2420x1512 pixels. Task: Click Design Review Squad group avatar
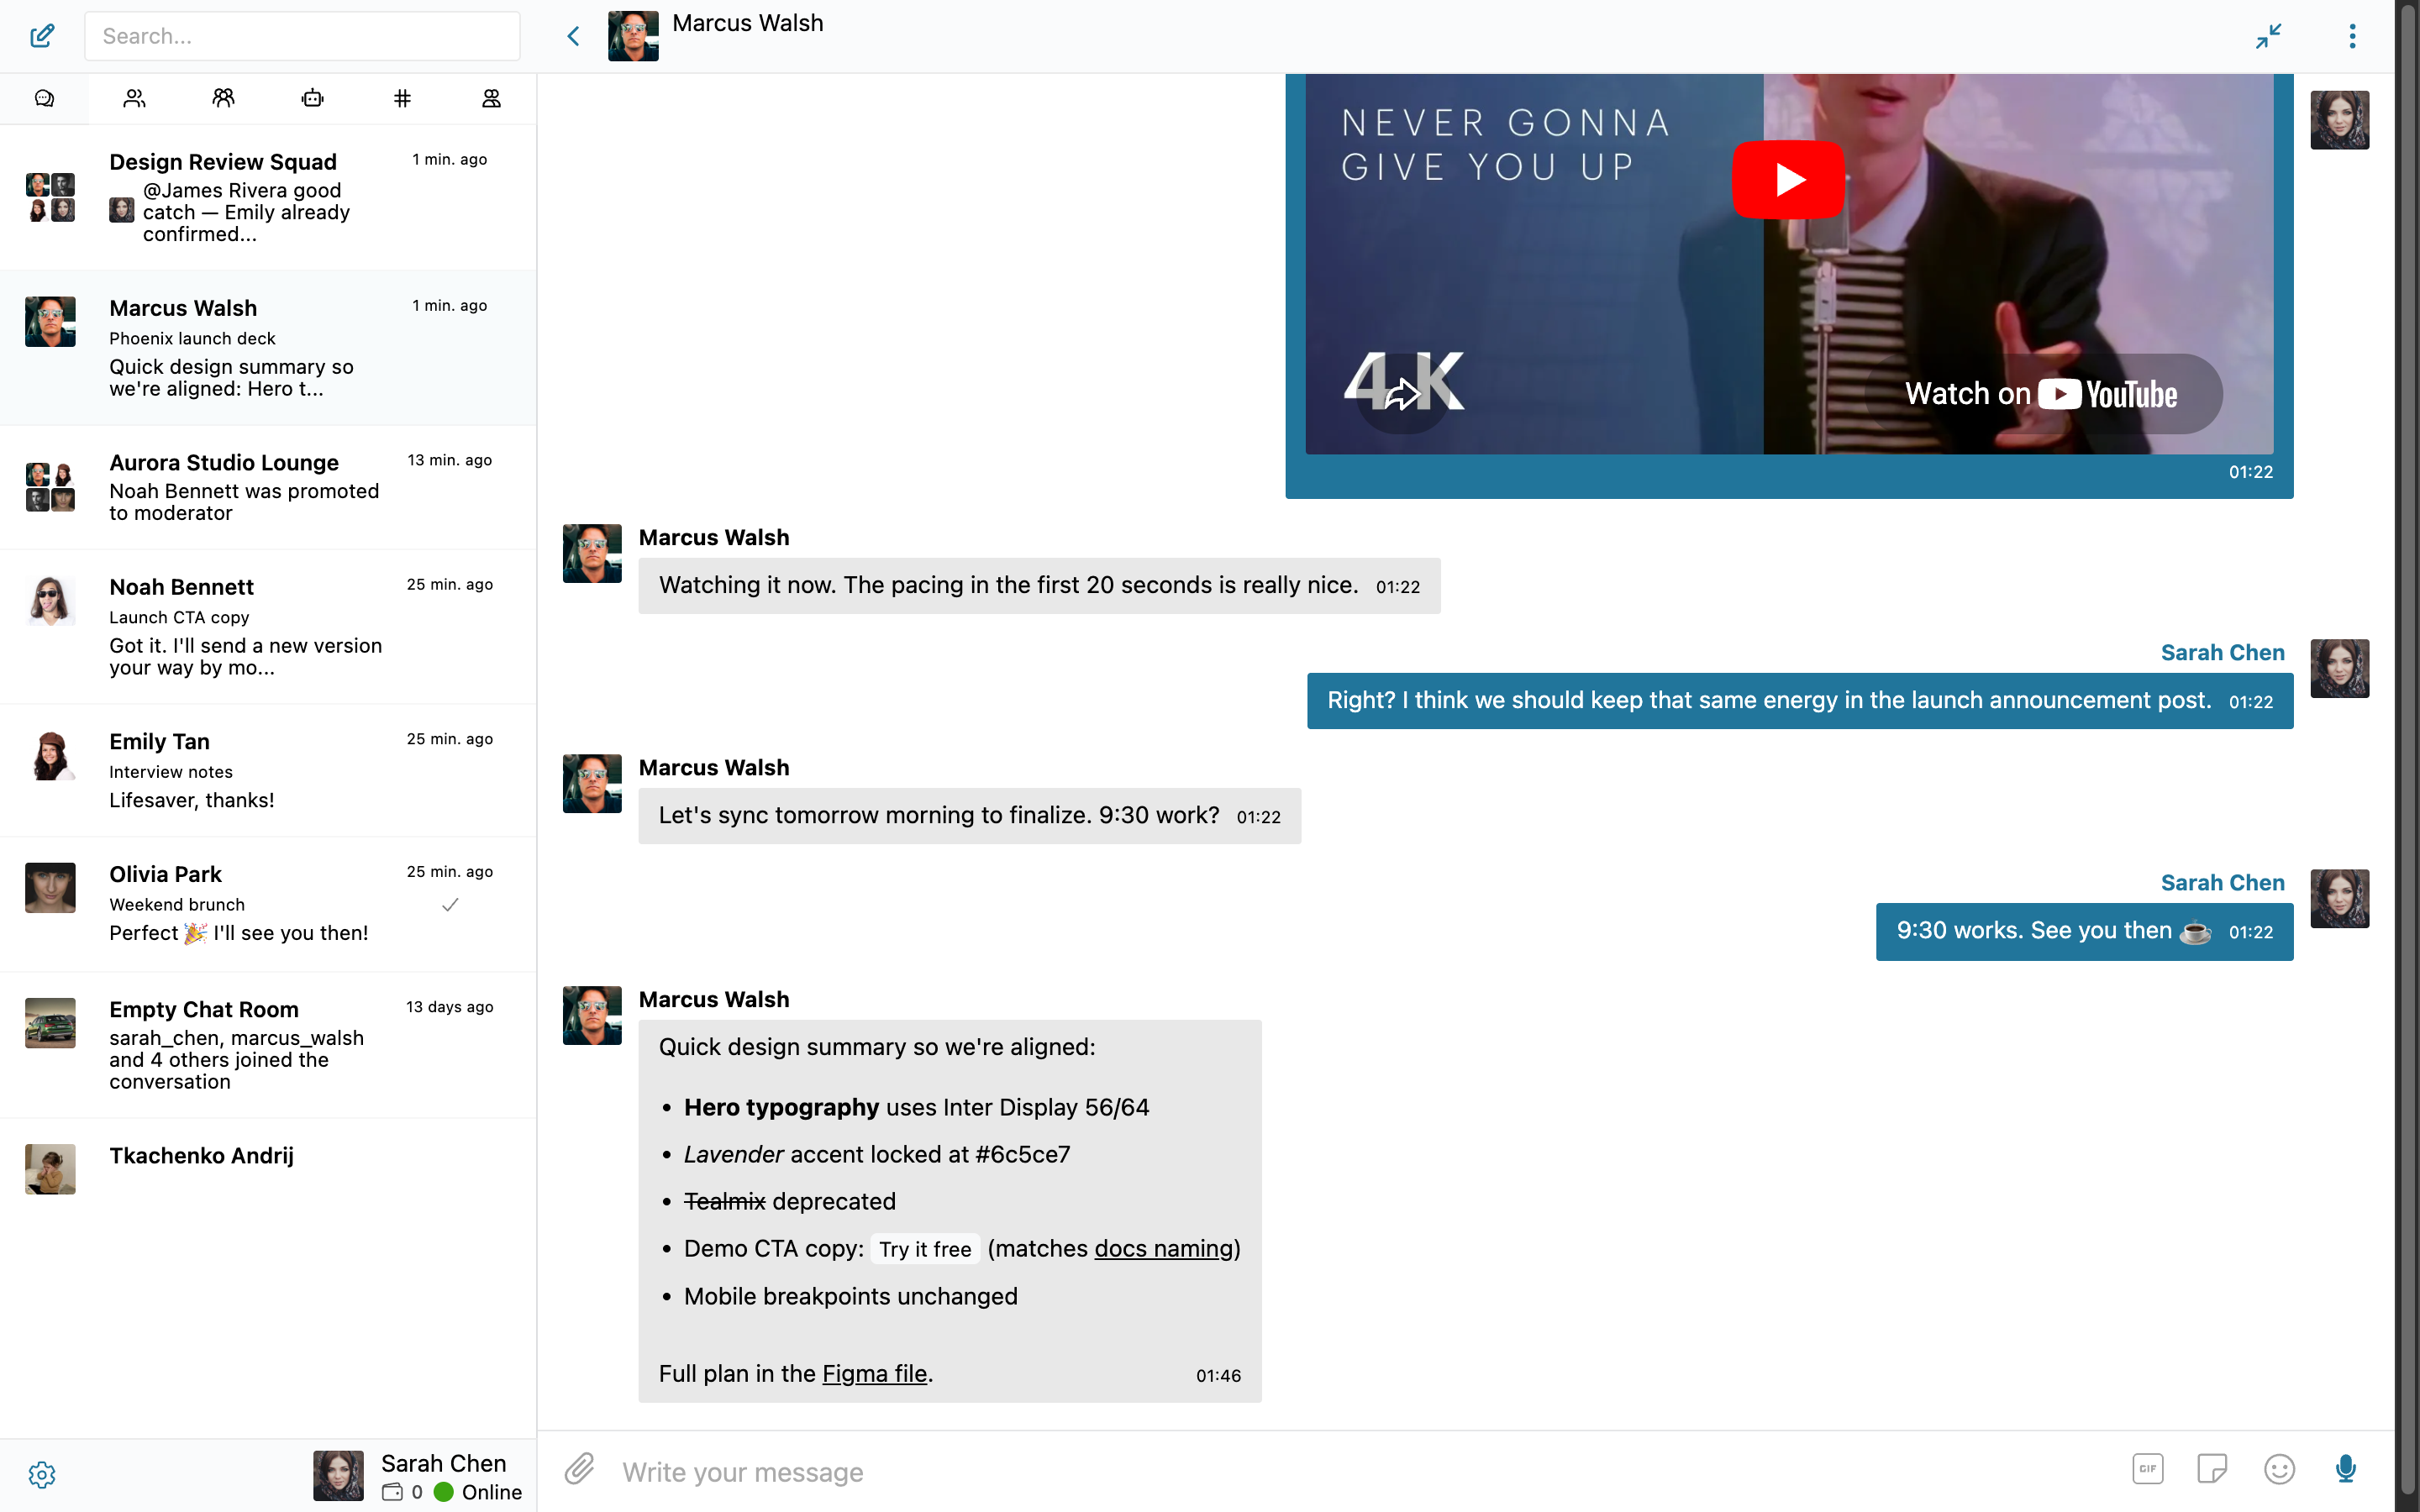(50, 197)
